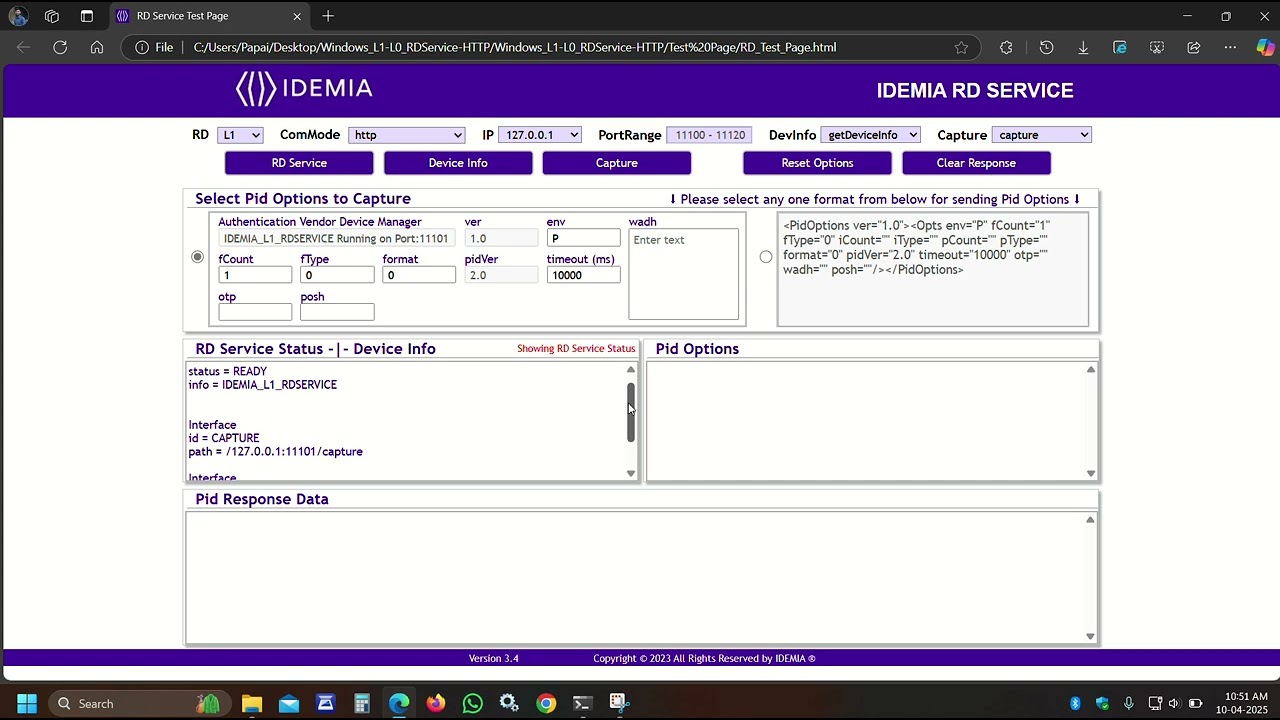Click the env input field
Image resolution: width=1280 pixels, height=720 pixels.
coord(584,238)
